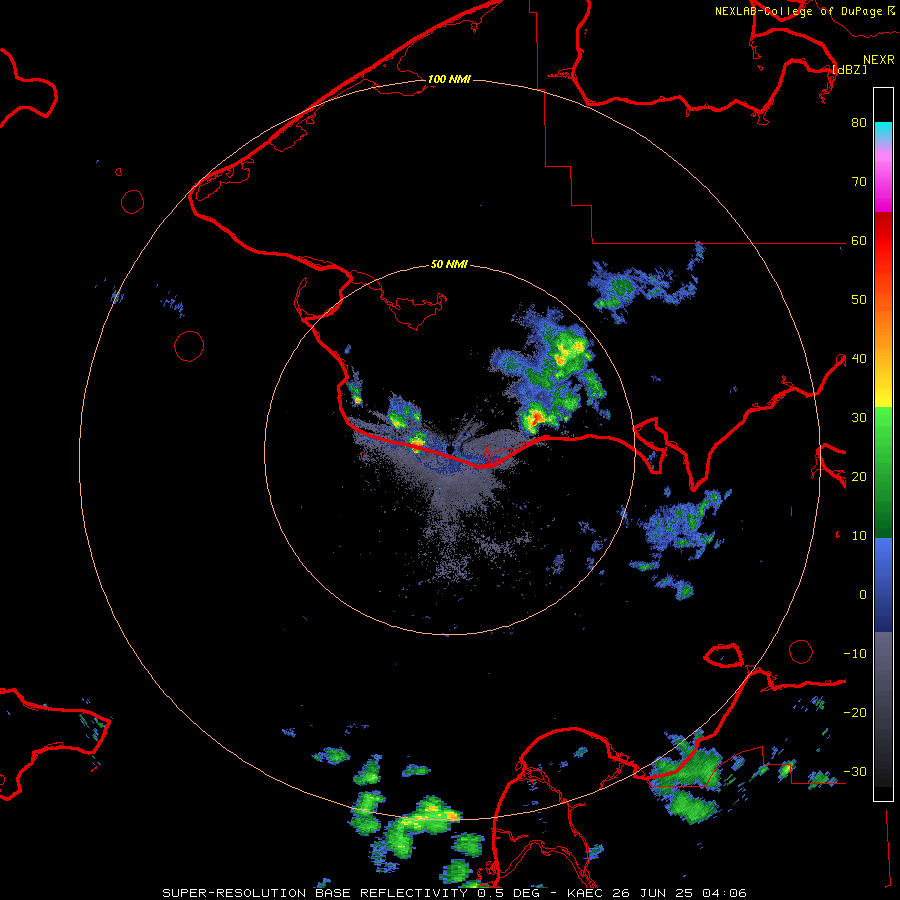The height and width of the screenshot is (900, 900).
Task: Click the 80 value on the dBZ scale
Action: tap(859, 123)
